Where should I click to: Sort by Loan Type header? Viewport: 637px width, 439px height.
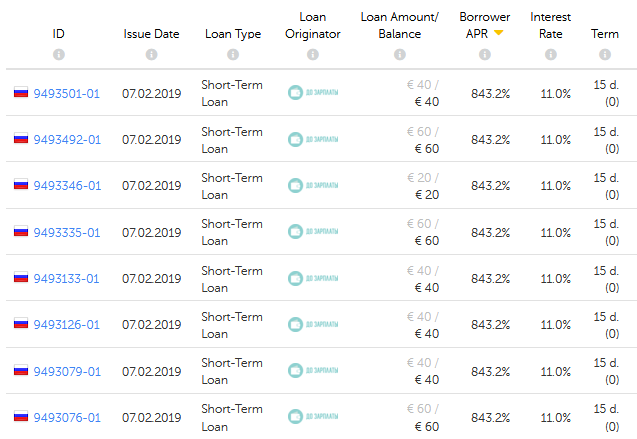click(232, 33)
